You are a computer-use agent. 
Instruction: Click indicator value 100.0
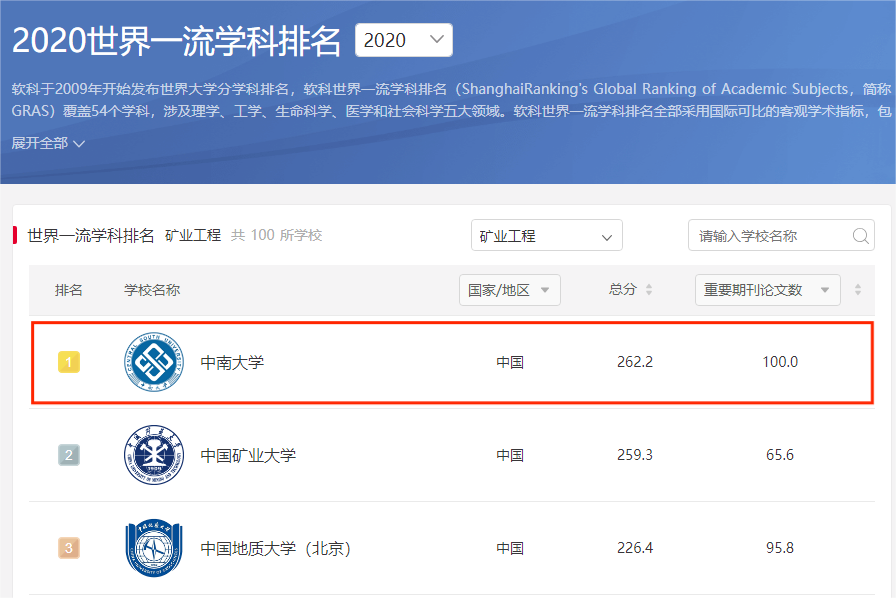pyautogui.click(x=780, y=362)
